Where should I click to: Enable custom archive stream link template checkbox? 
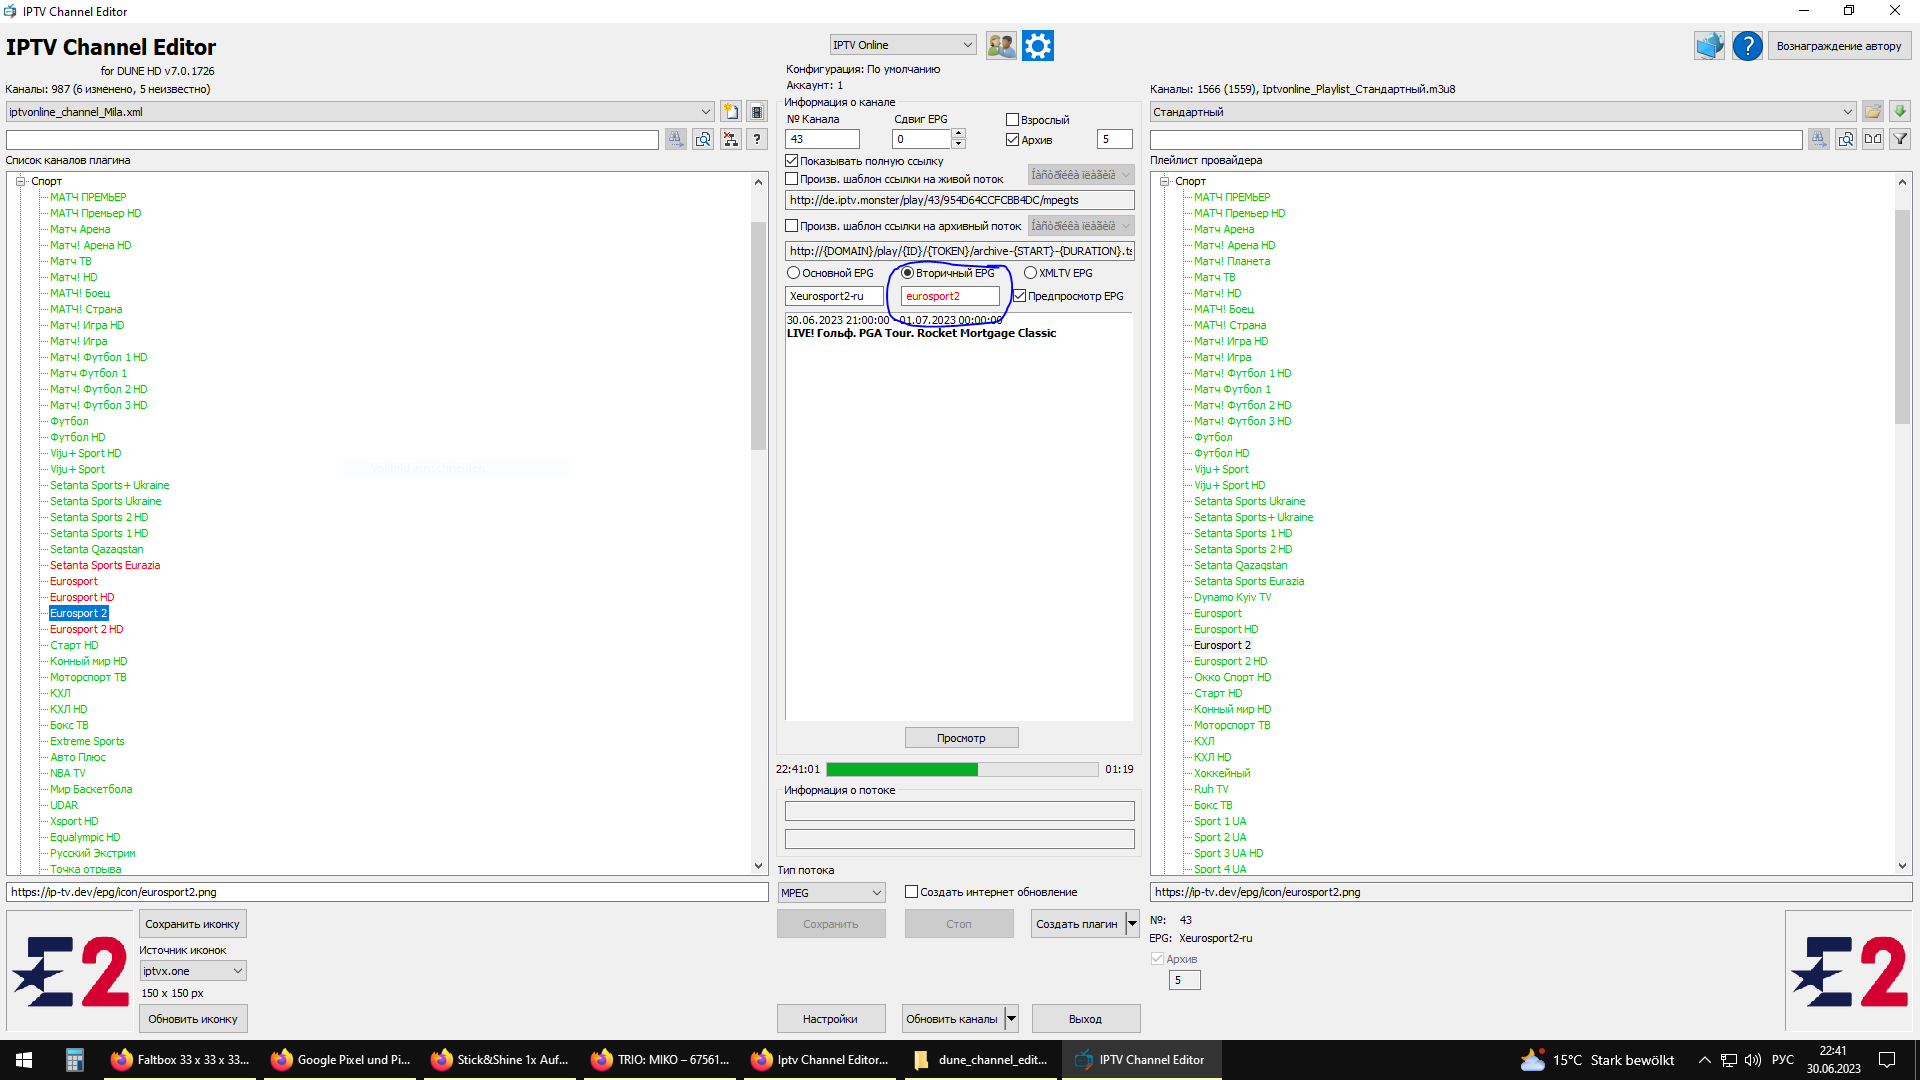792,226
